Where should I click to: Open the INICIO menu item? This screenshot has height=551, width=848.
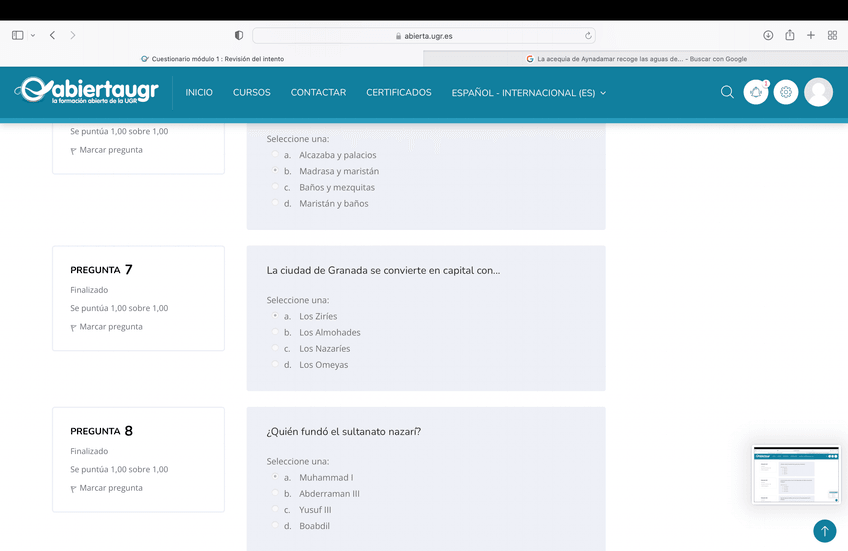[x=199, y=92]
